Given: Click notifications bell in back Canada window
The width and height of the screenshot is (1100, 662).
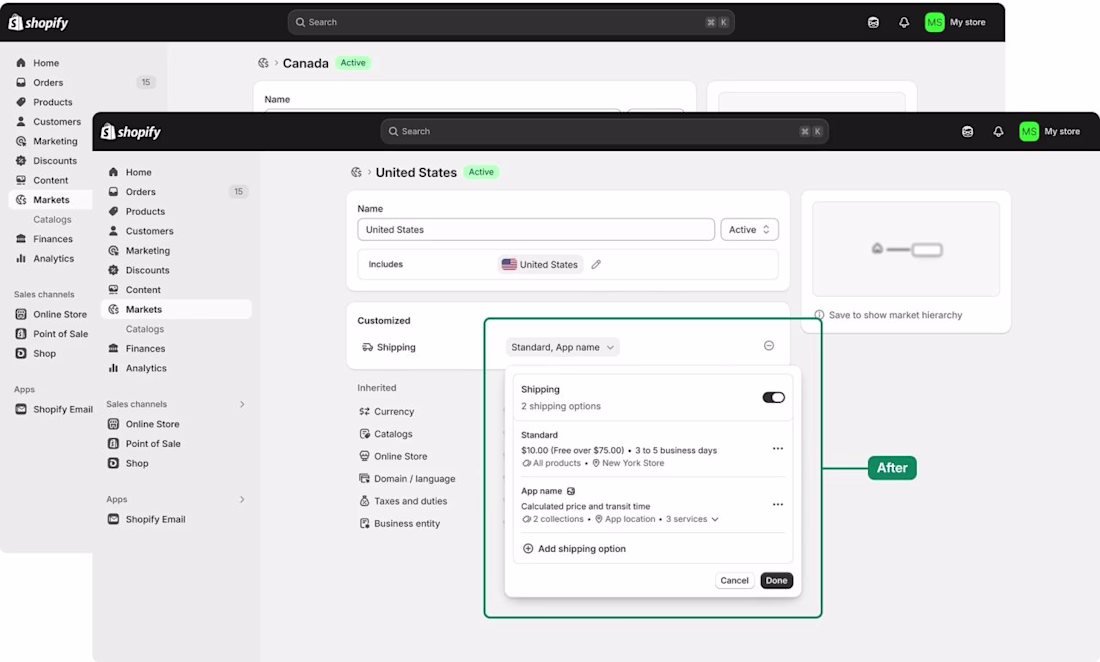Looking at the screenshot, I should (x=904, y=22).
